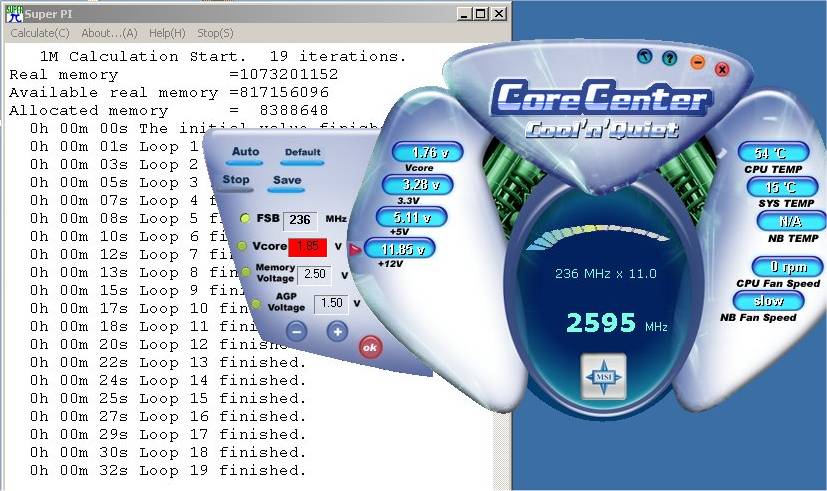Select the Vcore radio indicator
This screenshot has height=491, width=827.
tap(242, 246)
